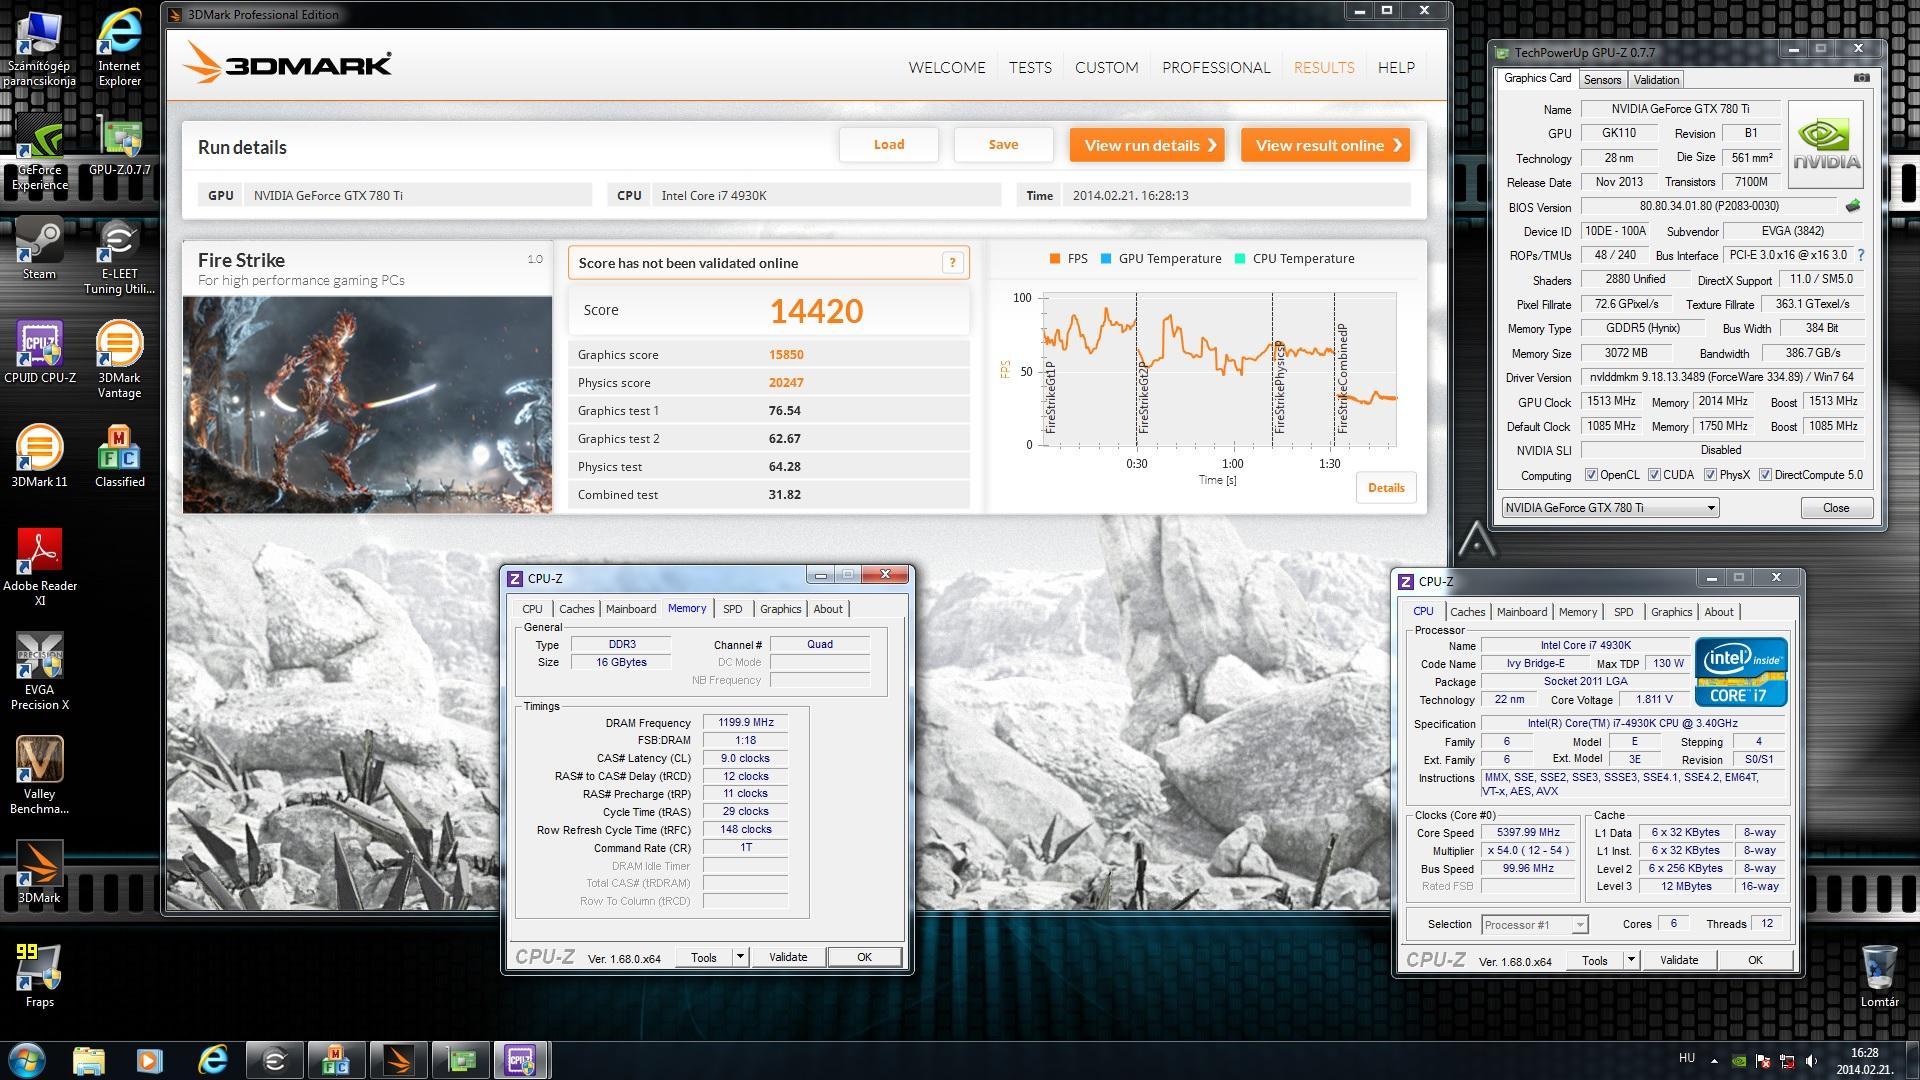Launch Fraps from the desktop
This screenshot has width=1920, height=1080.
pyautogui.click(x=39, y=976)
